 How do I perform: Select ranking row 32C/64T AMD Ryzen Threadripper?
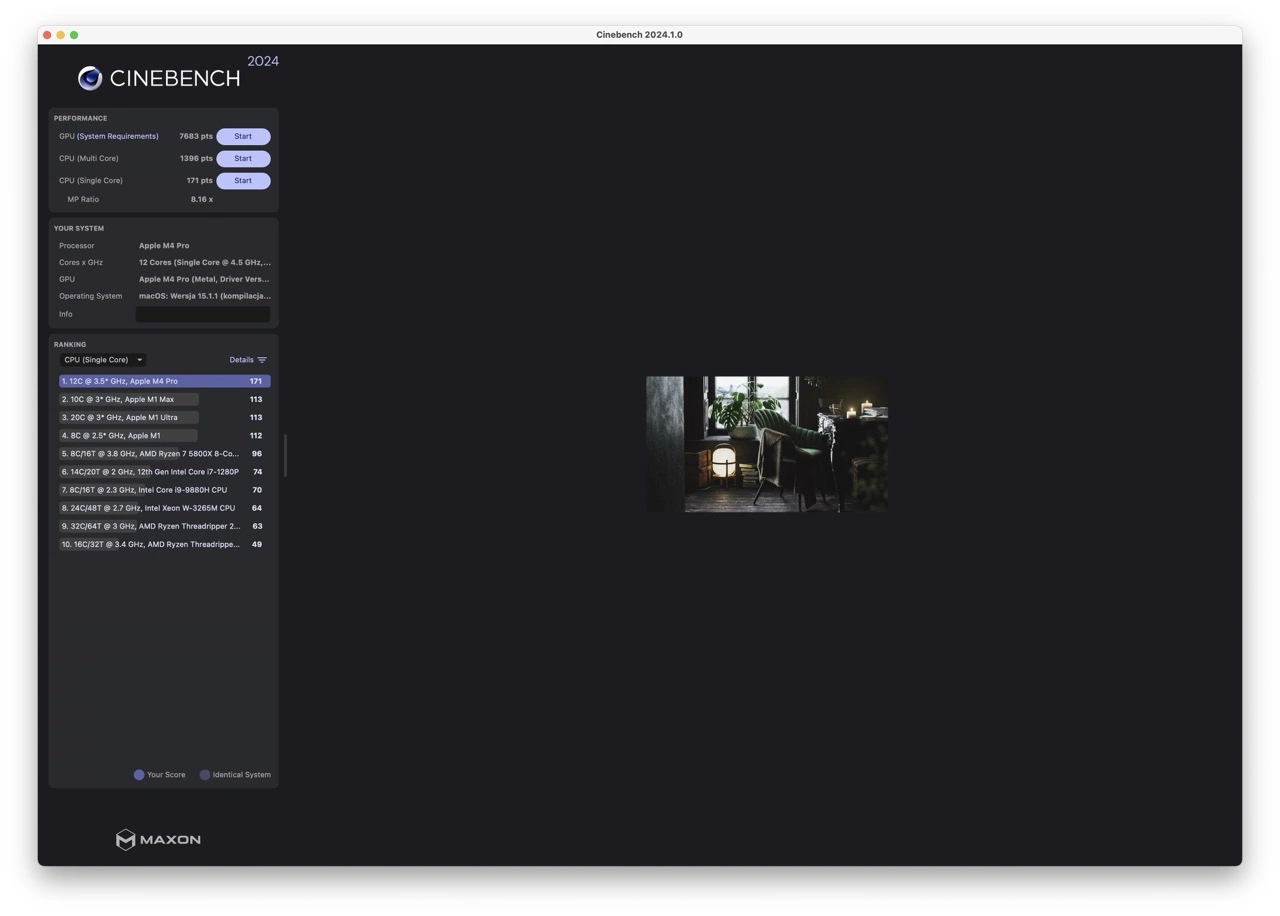164,526
